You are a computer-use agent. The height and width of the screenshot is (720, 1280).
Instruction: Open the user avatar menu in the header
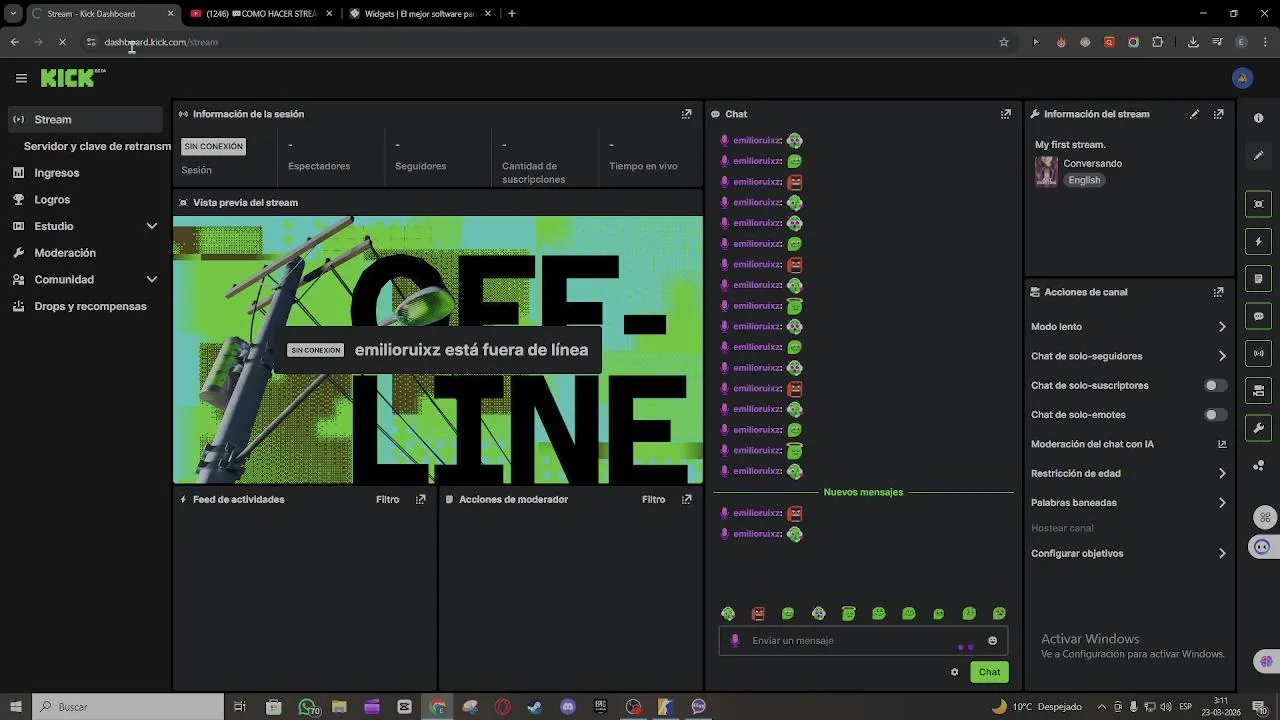1243,78
